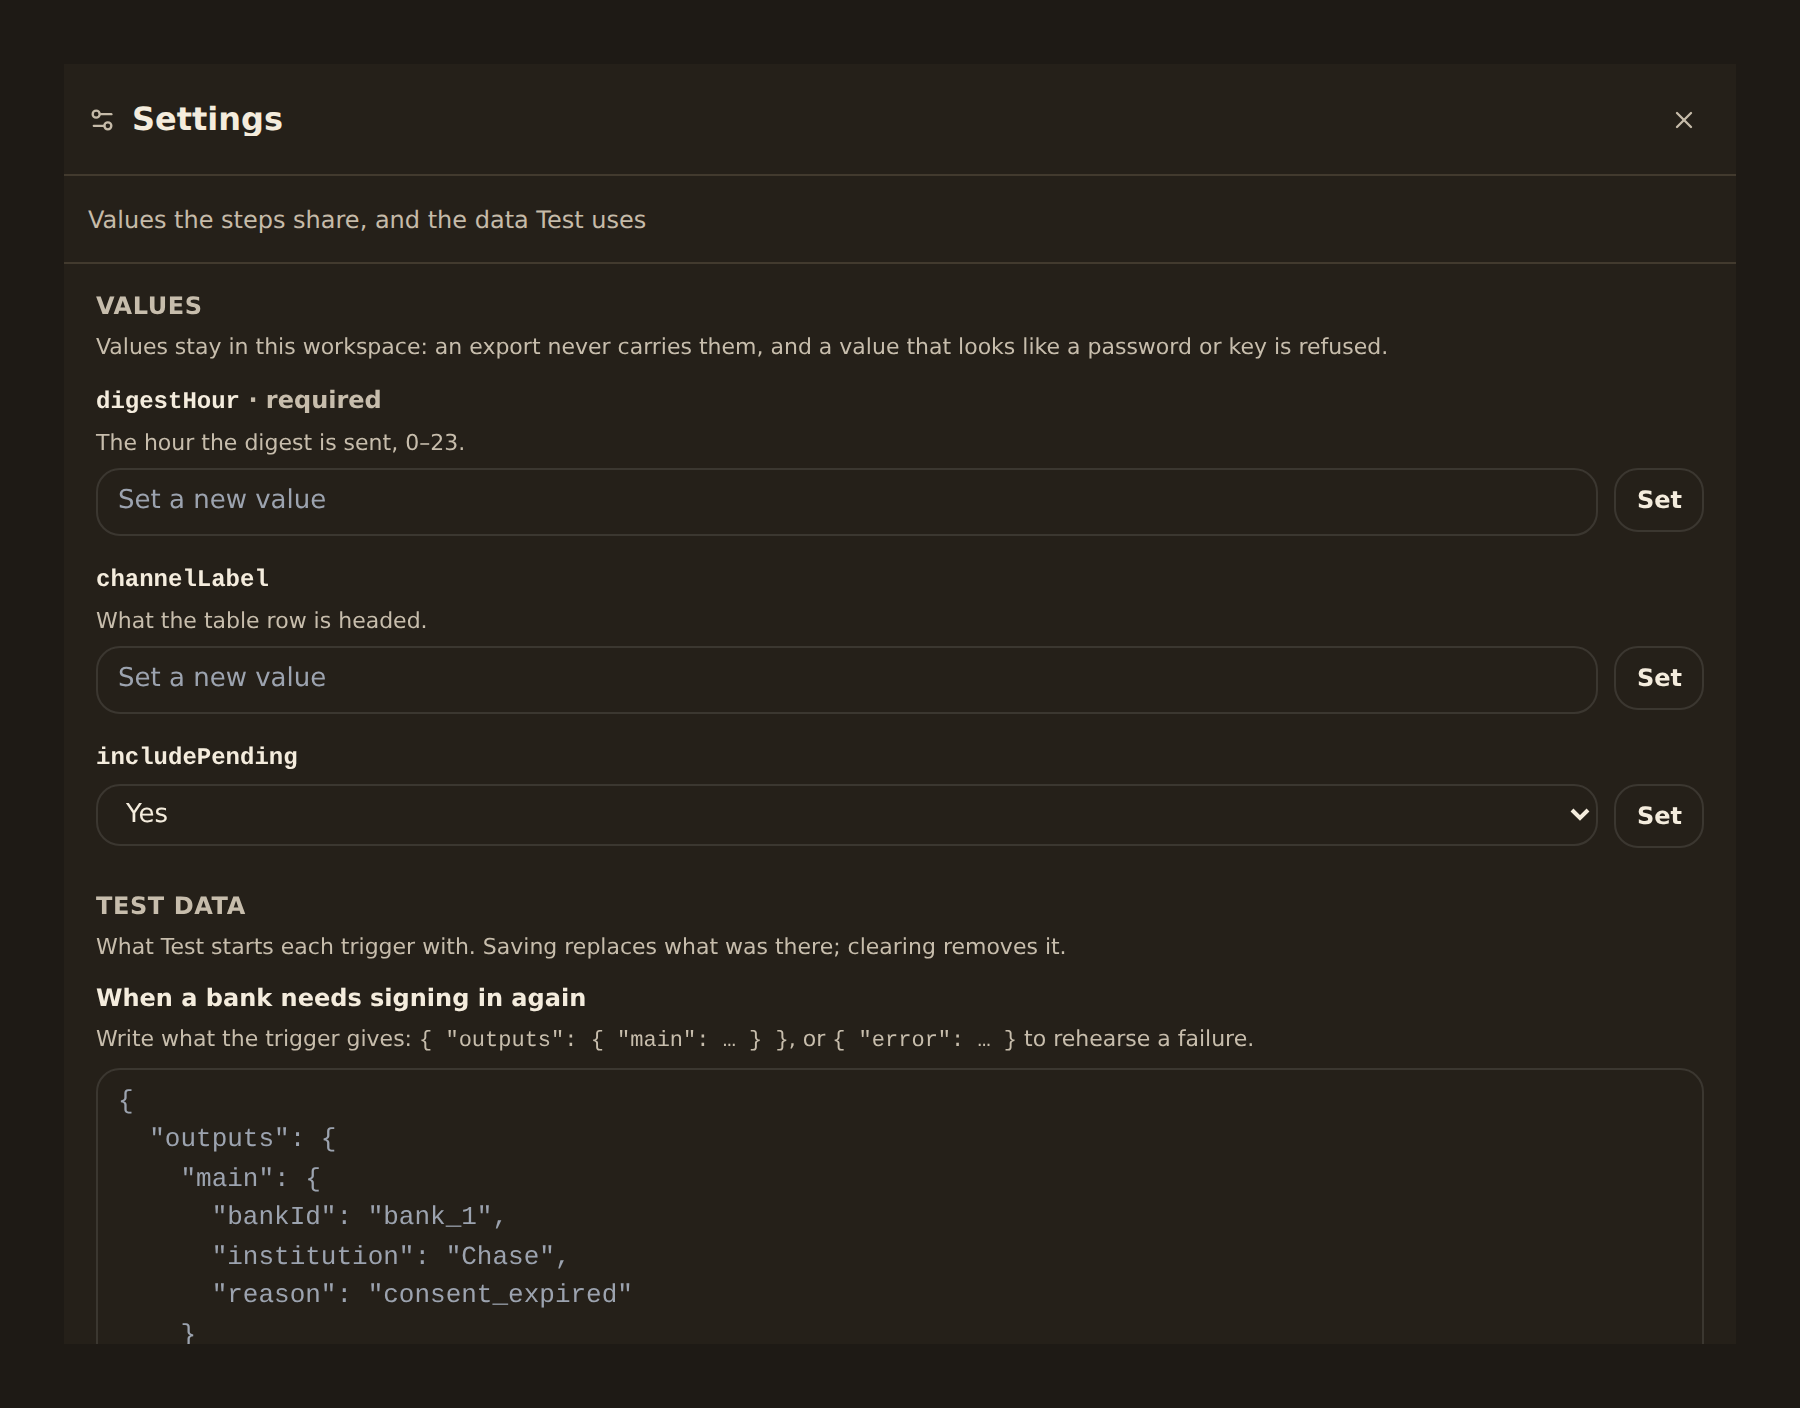Image resolution: width=1800 pixels, height=1408 pixels.
Task: Click Set button for includePending
Action: [x=1658, y=816]
